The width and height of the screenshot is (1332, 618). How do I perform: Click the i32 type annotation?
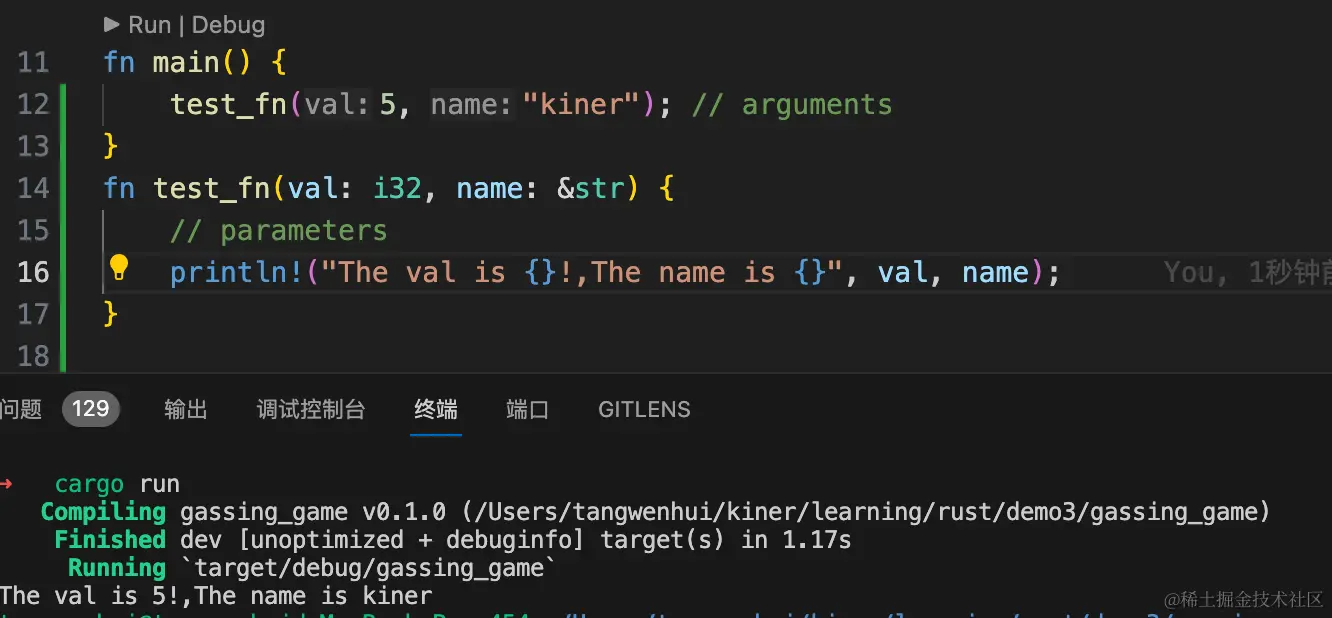click(397, 189)
